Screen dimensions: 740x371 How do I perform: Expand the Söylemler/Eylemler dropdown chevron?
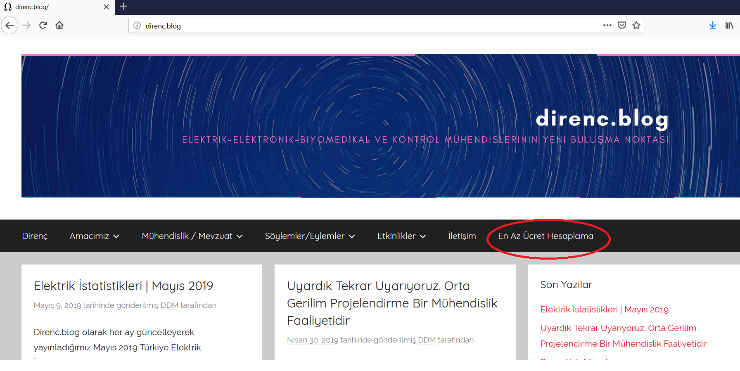pos(352,236)
